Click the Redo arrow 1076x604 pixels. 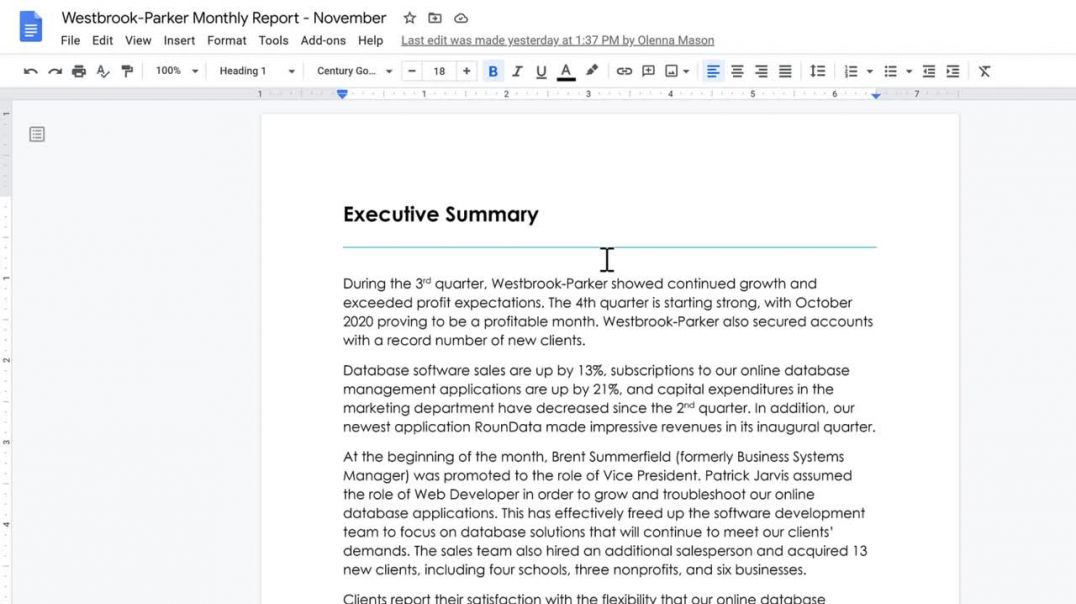click(55, 71)
